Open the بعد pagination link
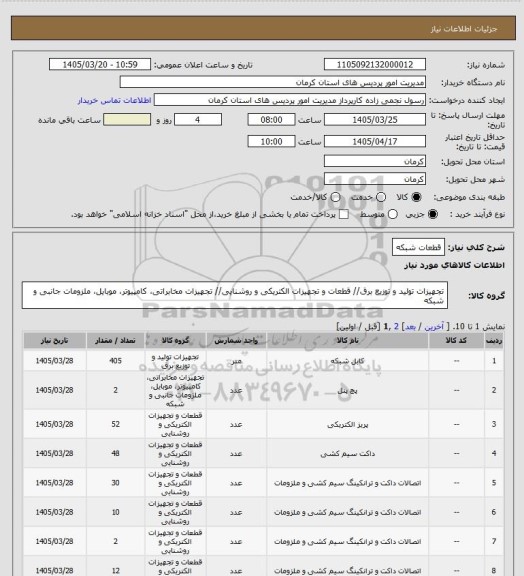 pyautogui.click(x=410, y=327)
